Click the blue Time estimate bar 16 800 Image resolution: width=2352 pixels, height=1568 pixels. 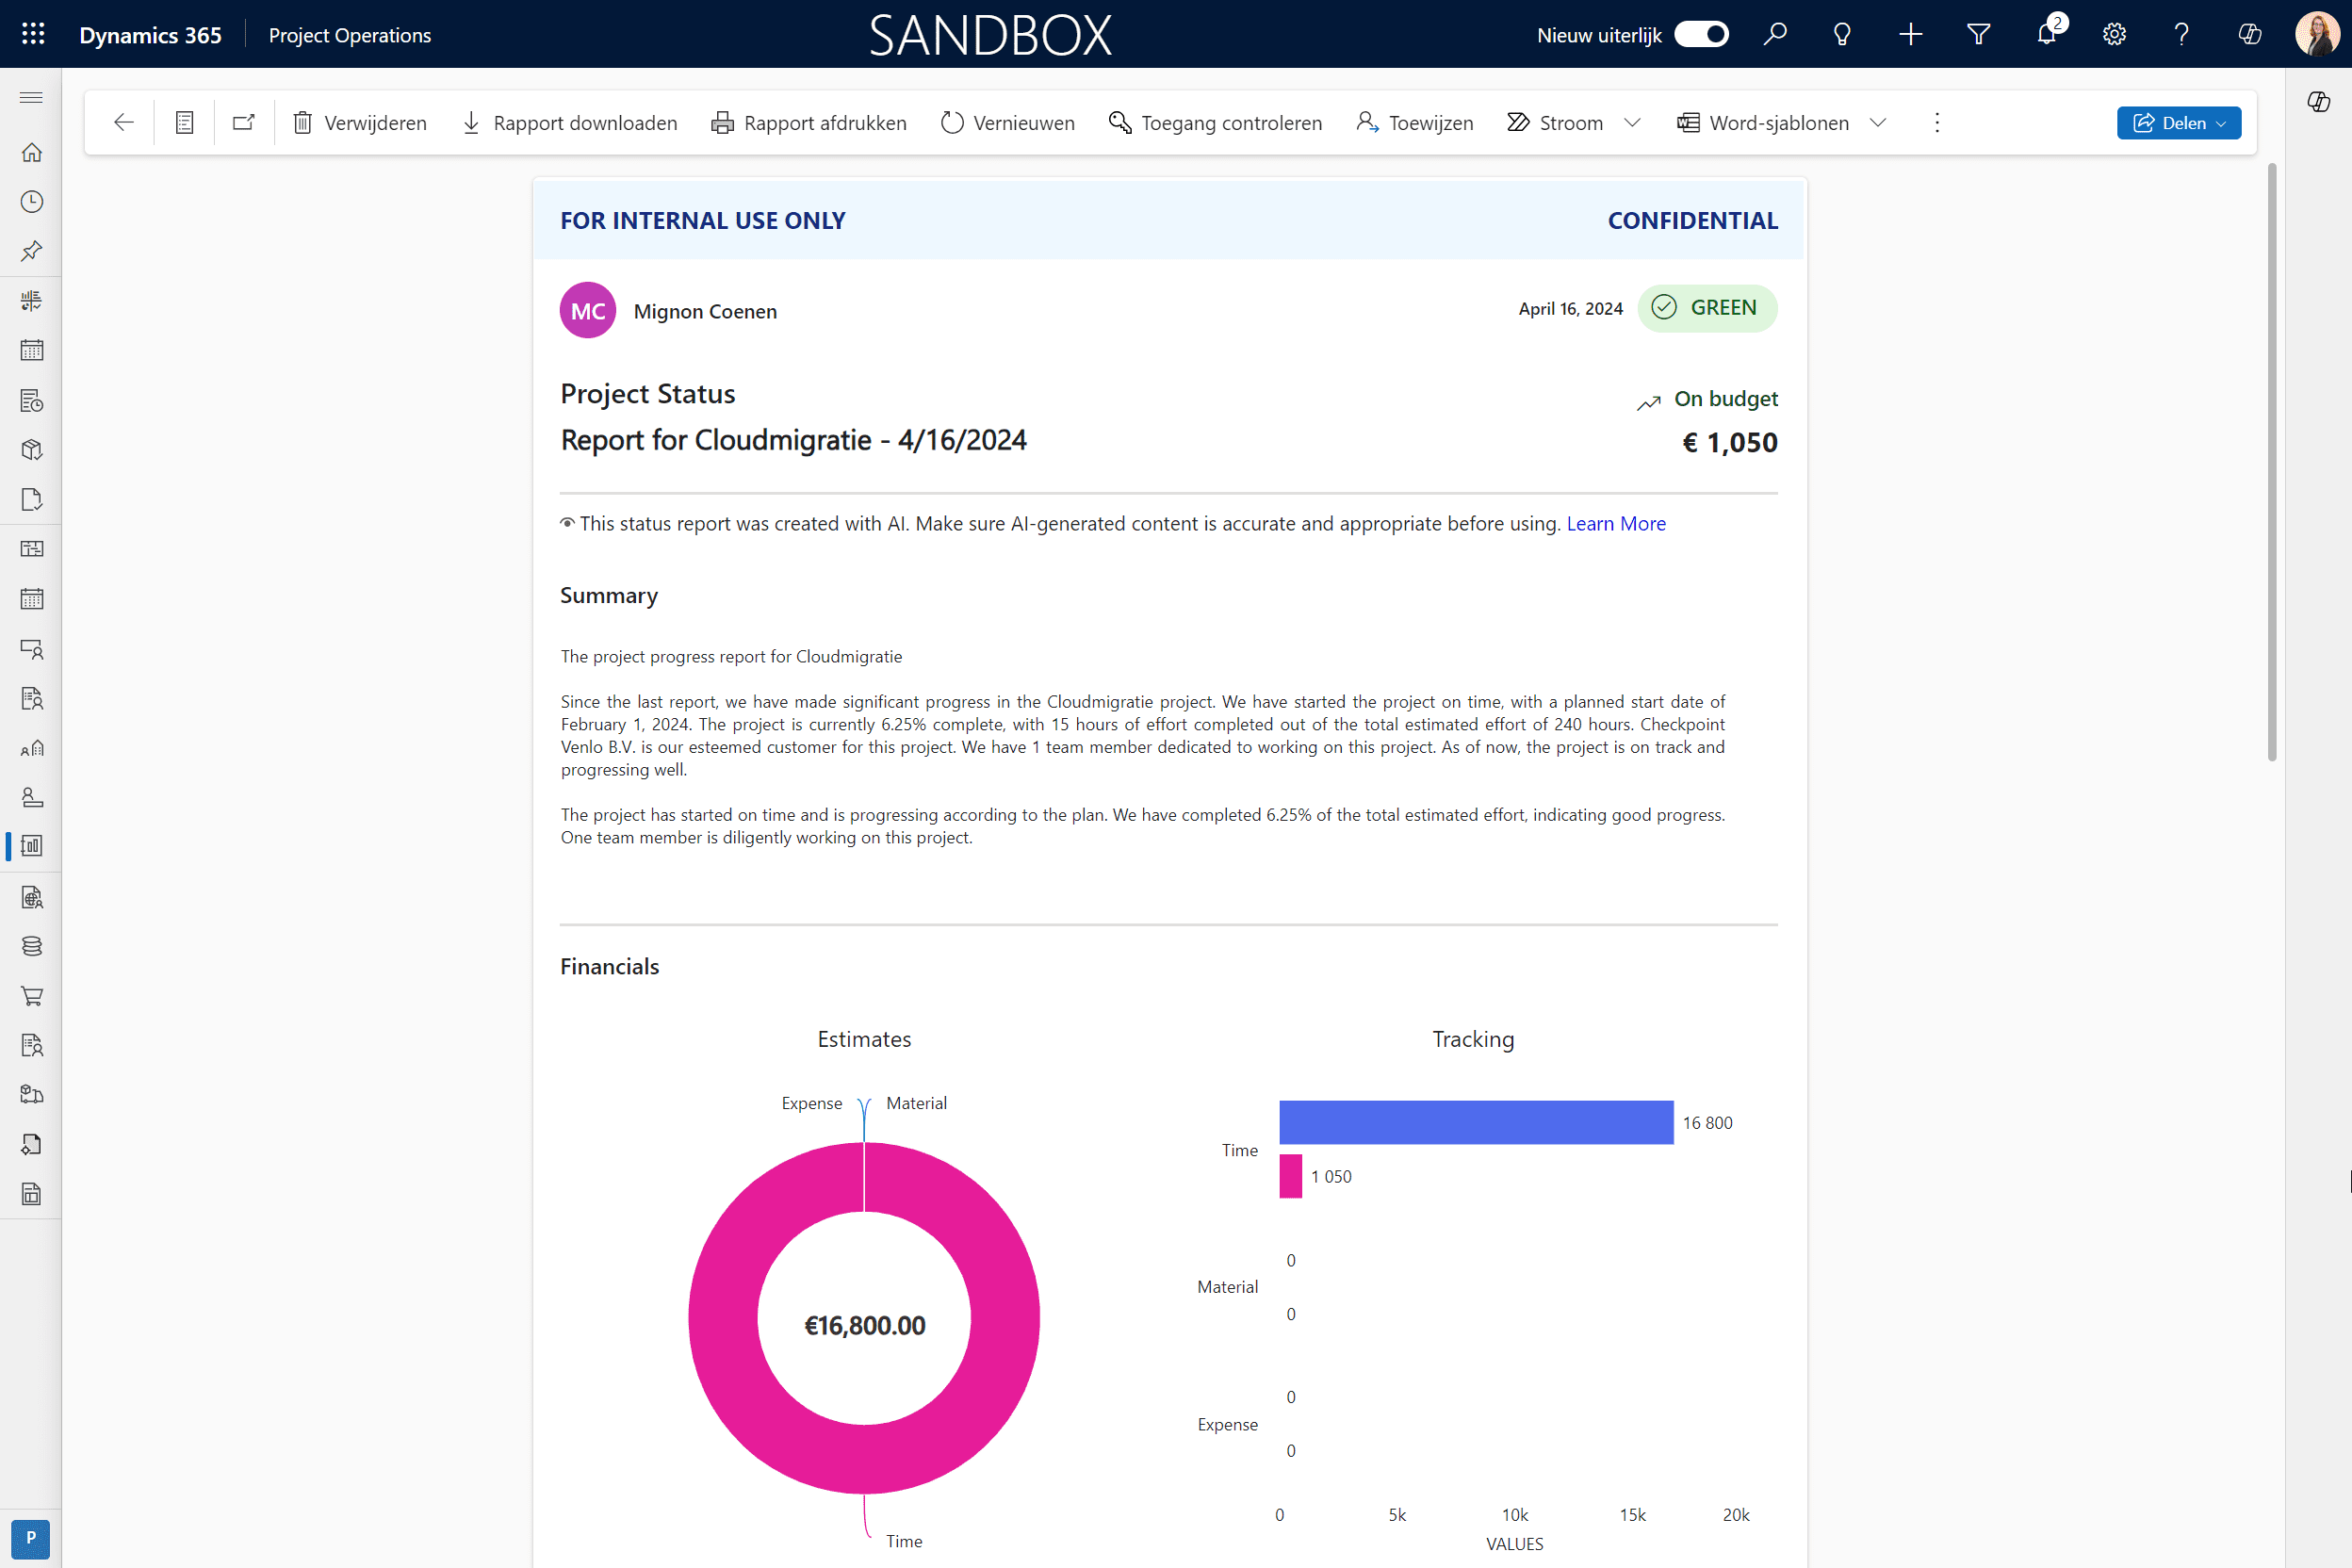tap(1476, 1122)
